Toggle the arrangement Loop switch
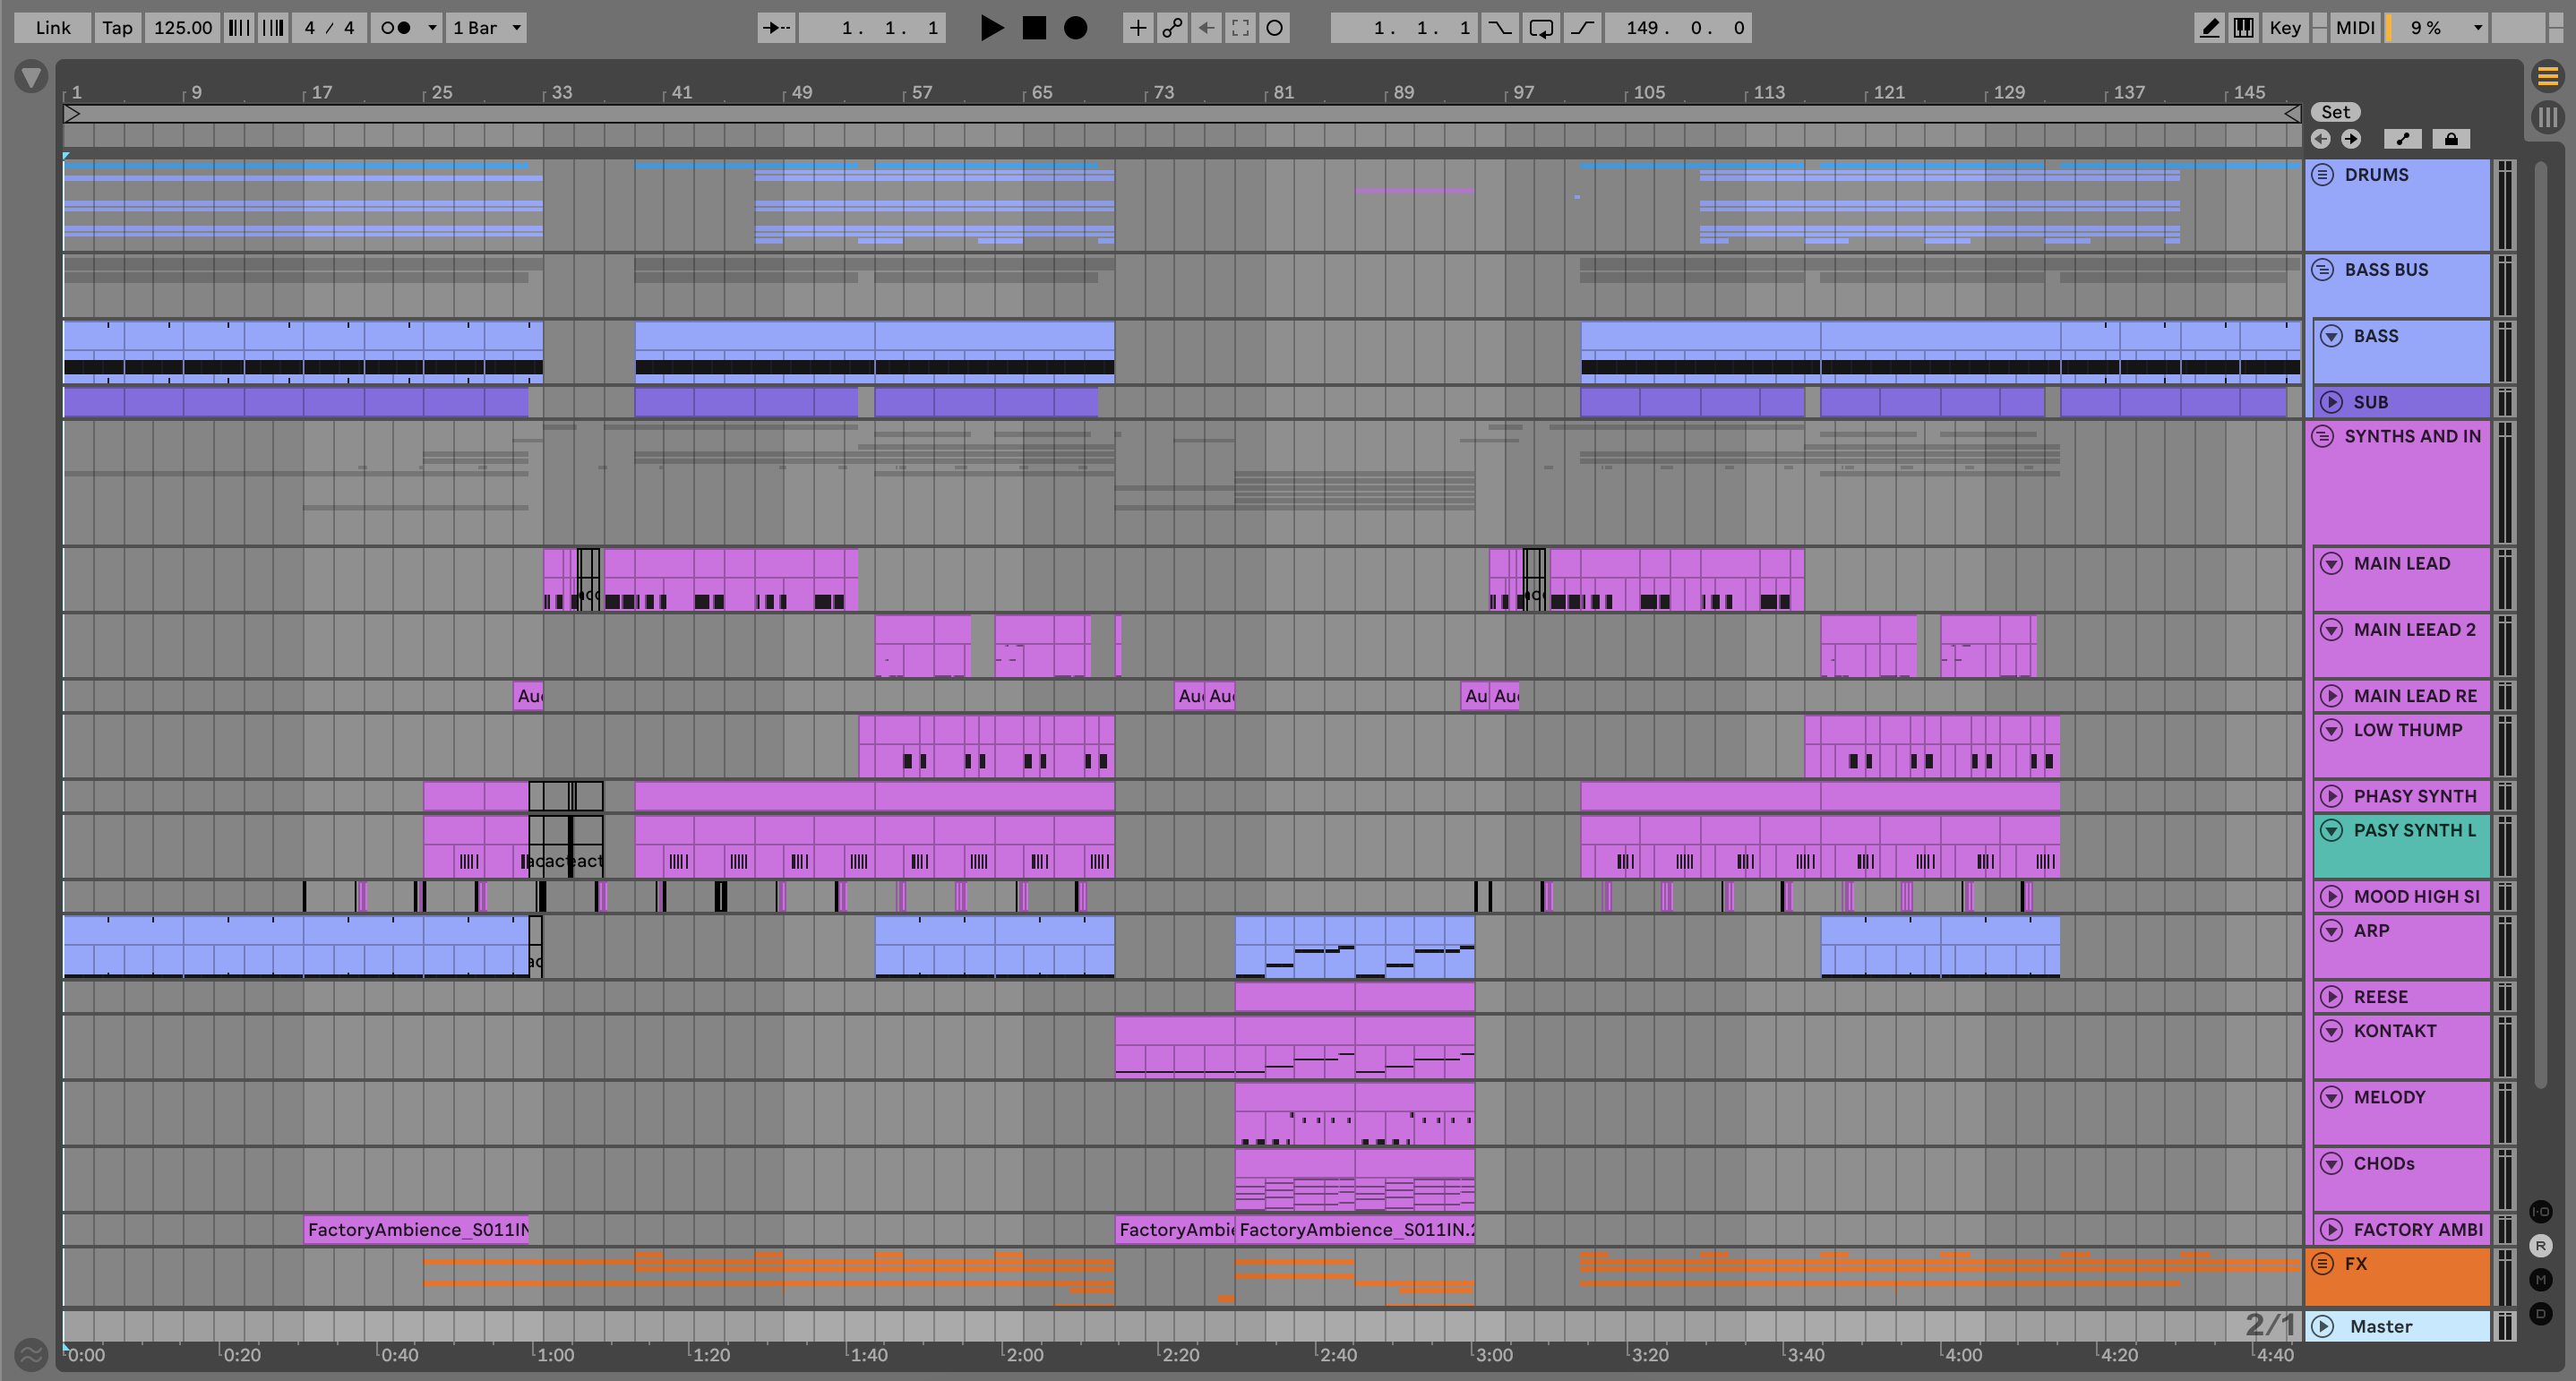2576x1381 pixels. coord(1540,28)
